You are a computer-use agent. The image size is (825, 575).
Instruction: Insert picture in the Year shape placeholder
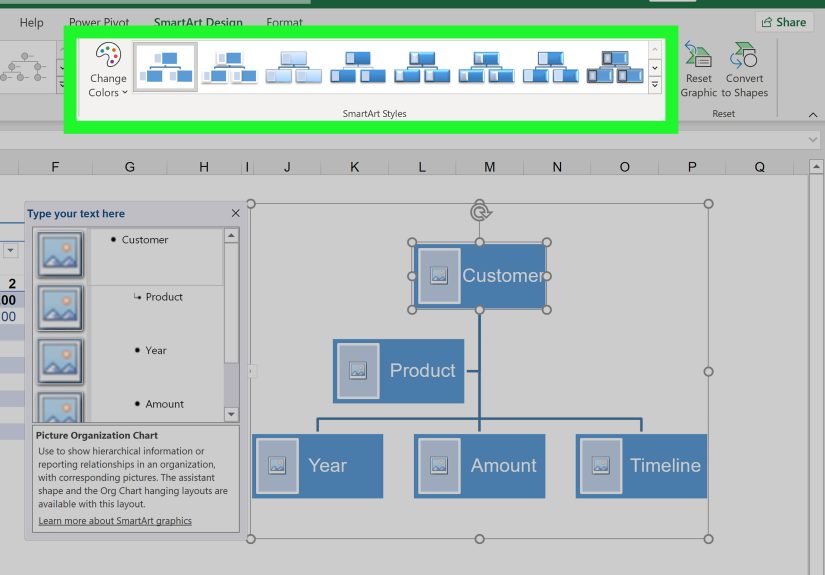(x=277, y=466)
